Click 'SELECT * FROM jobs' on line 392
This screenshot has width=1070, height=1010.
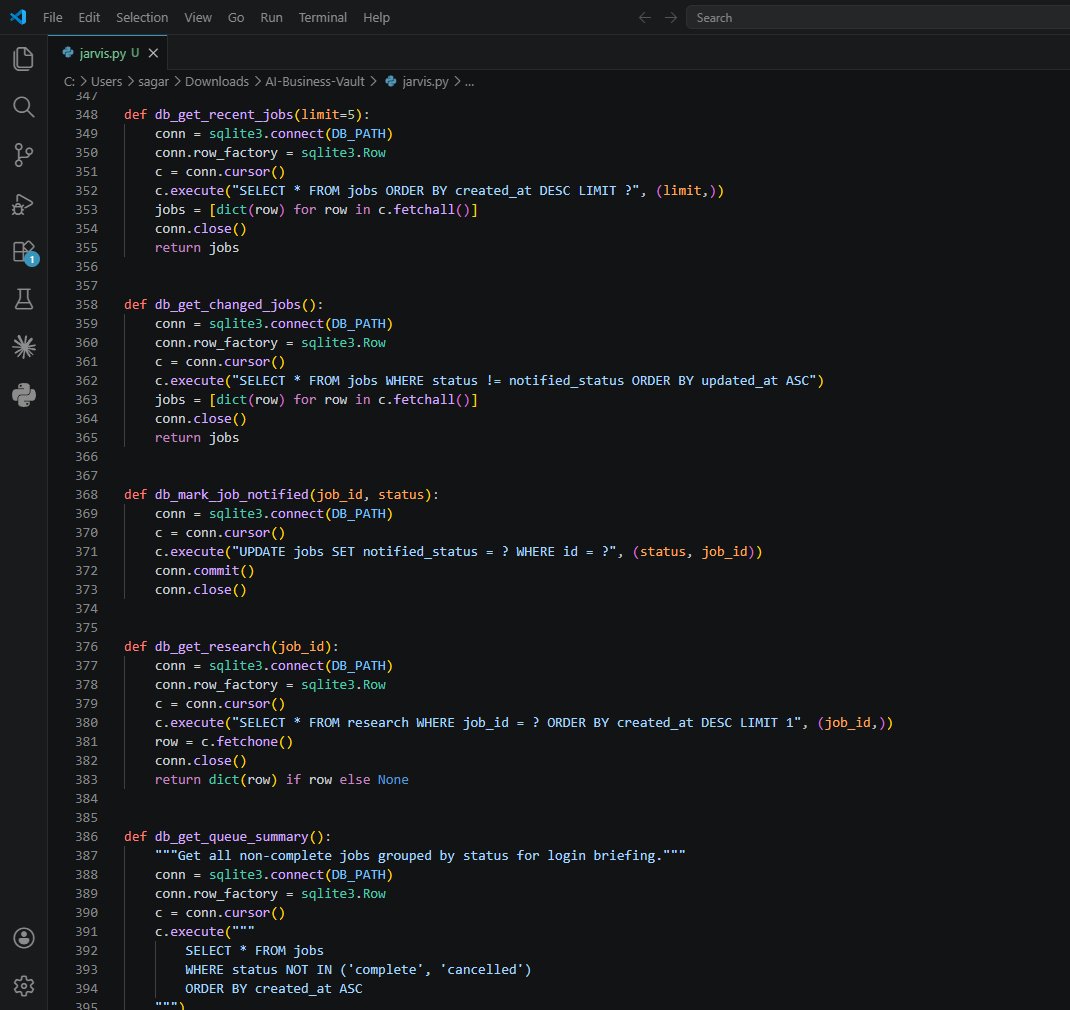tap(255, 950)
